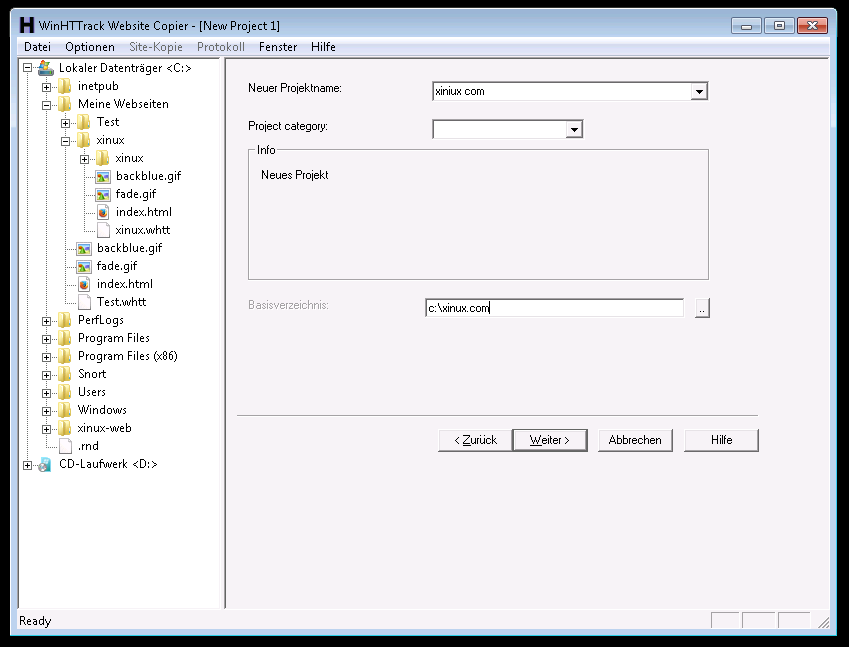The height and width of the screenshot is (647, 849).
Task: Open the Project category dropdown
Action: click(x=573, y=129)
